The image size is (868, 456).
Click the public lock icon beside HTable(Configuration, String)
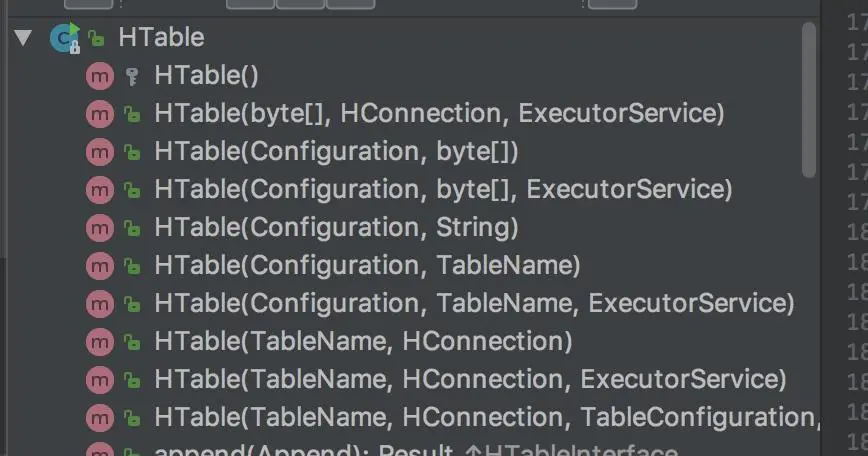tap(132, 228)
